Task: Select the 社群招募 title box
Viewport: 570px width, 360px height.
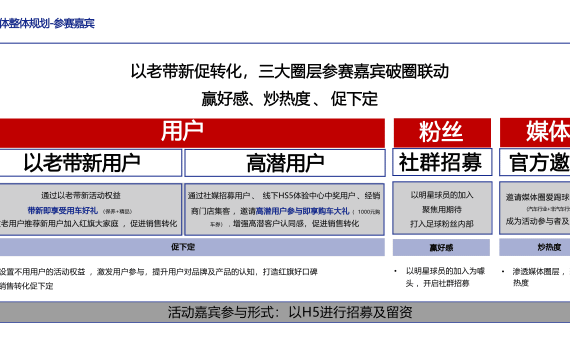Action: tap(442, 162)
